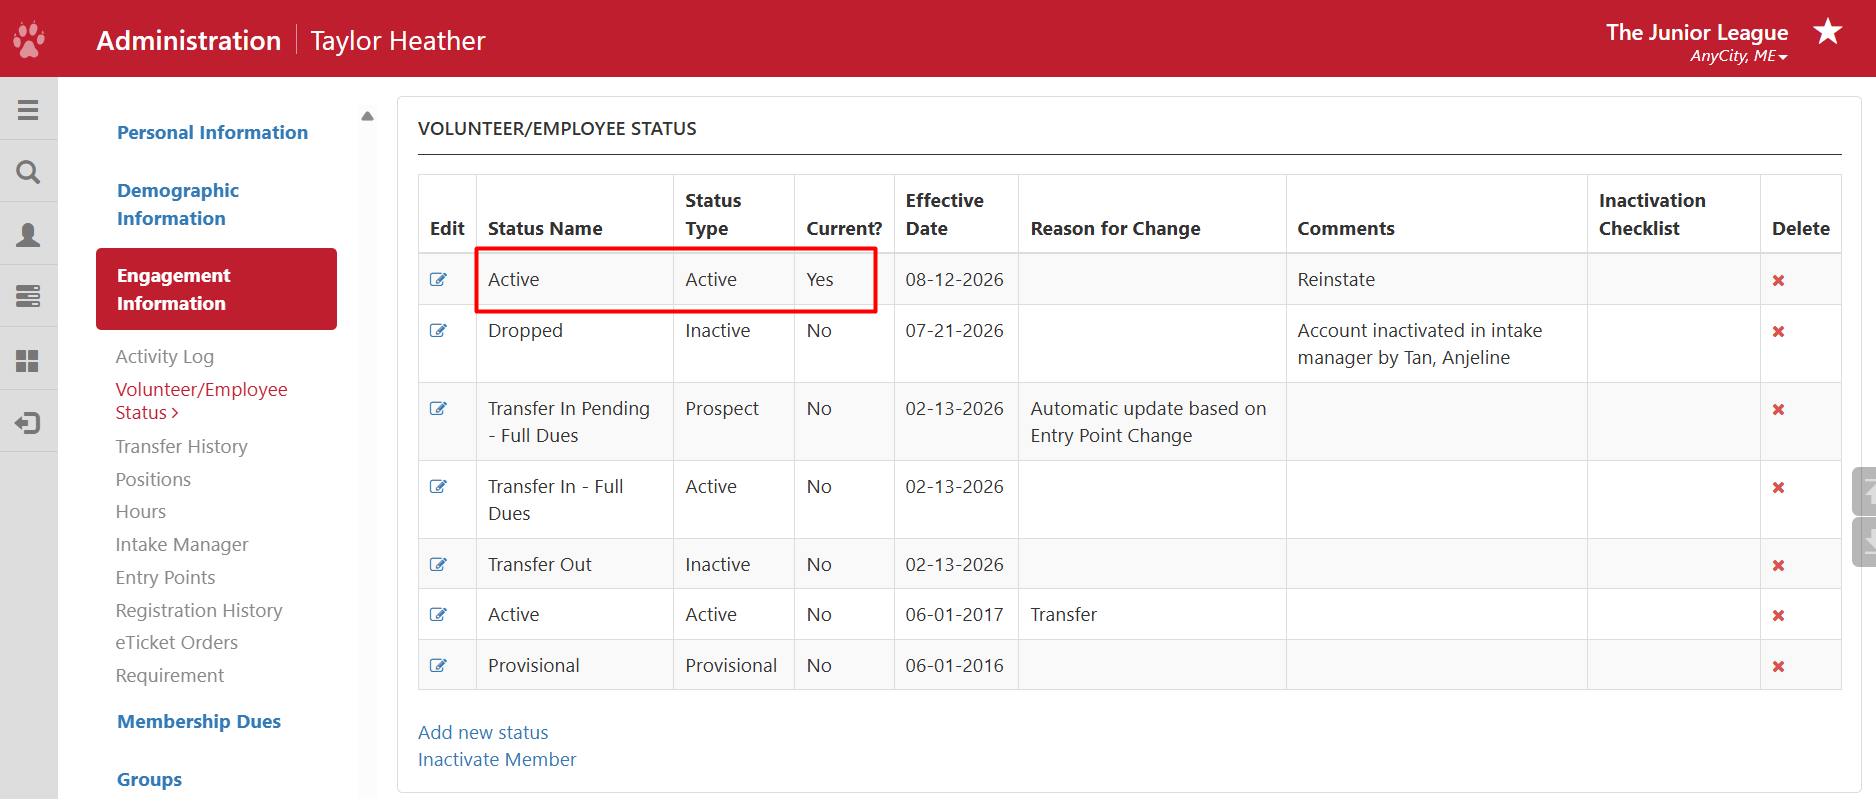Delete the Active status dated 06-01-2017
Viewport: 1876px width, 799px height.
click(x=1778, y=616)
